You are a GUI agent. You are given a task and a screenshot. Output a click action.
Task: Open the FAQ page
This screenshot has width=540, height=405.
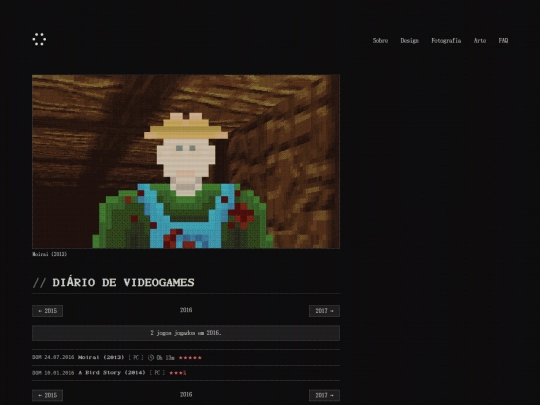503,41
